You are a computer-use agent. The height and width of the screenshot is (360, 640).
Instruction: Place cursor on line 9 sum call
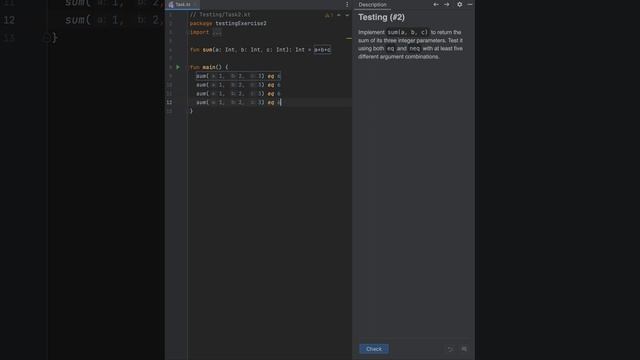coord(238,76)
